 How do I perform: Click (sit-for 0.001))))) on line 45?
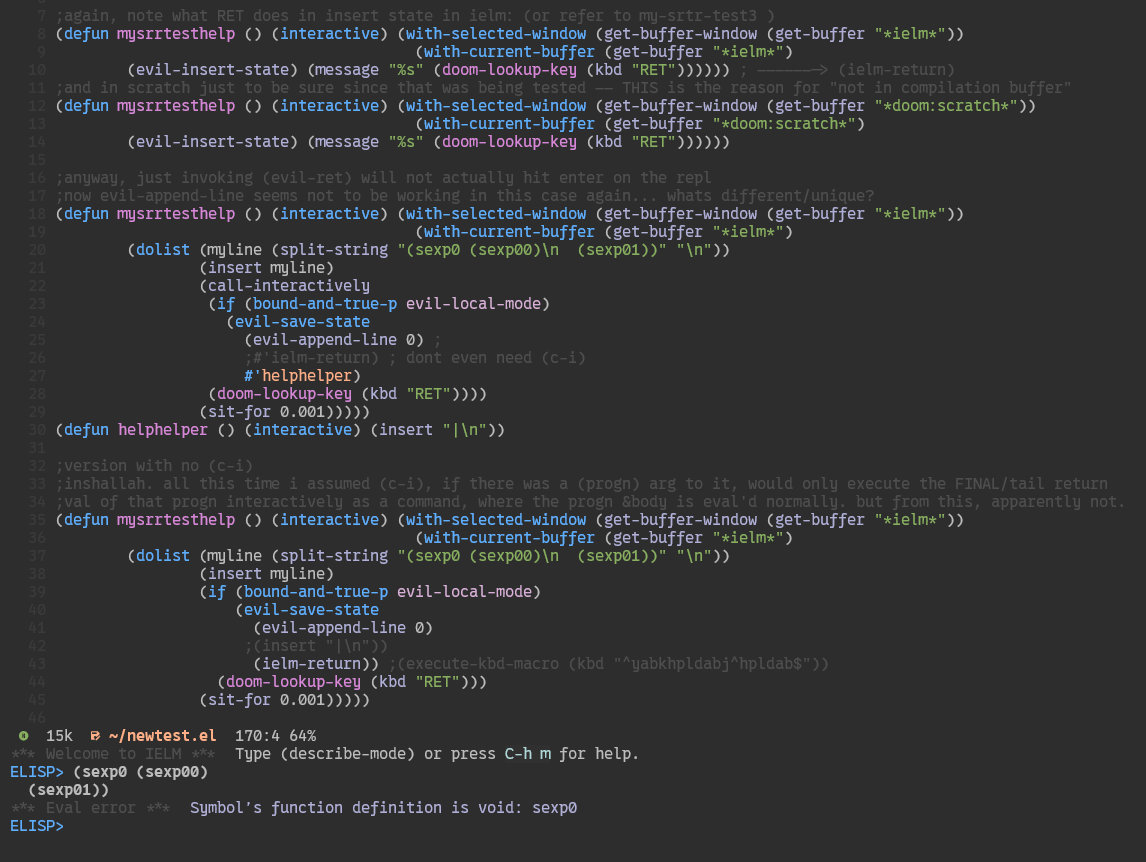284,700
